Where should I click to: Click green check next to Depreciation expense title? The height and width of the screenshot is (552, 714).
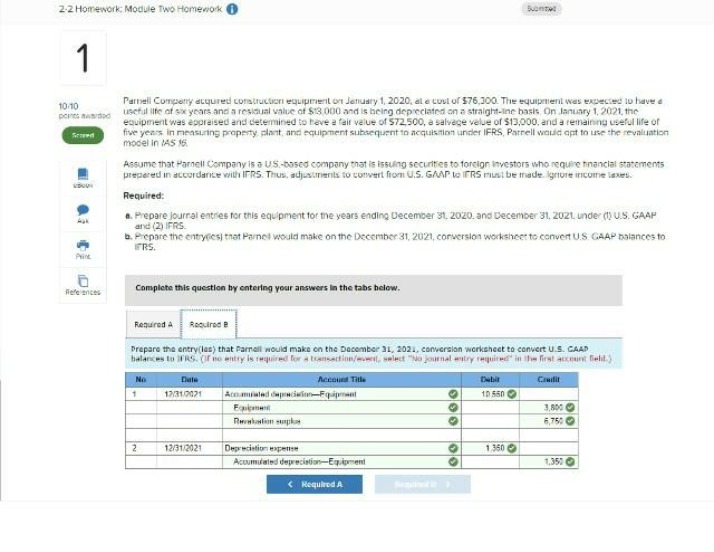pyautogui.click(x=453, y=448)
